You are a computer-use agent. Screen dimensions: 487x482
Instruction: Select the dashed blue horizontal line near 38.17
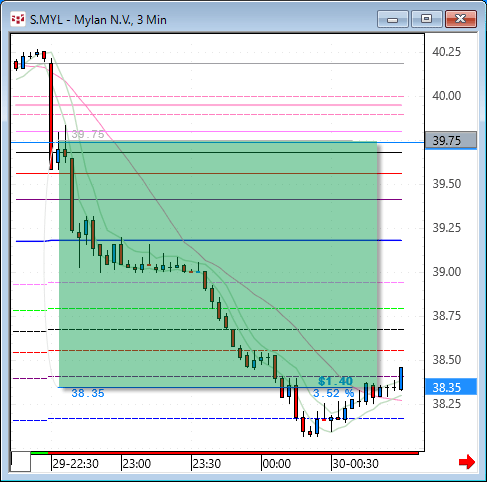[208, 419]
